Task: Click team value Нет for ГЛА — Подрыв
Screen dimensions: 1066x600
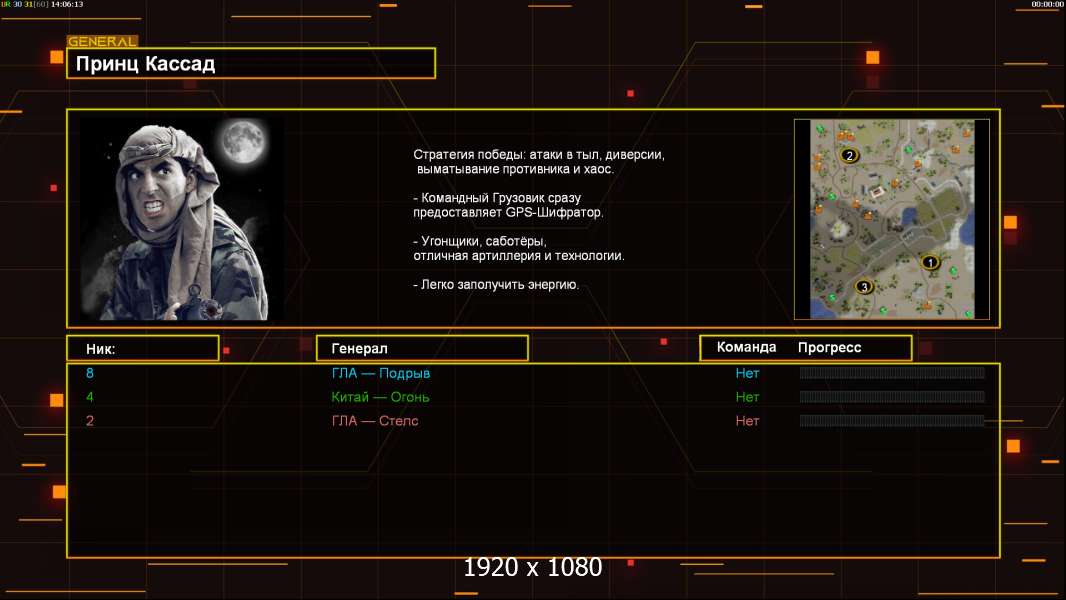Action: coord(747,373)
